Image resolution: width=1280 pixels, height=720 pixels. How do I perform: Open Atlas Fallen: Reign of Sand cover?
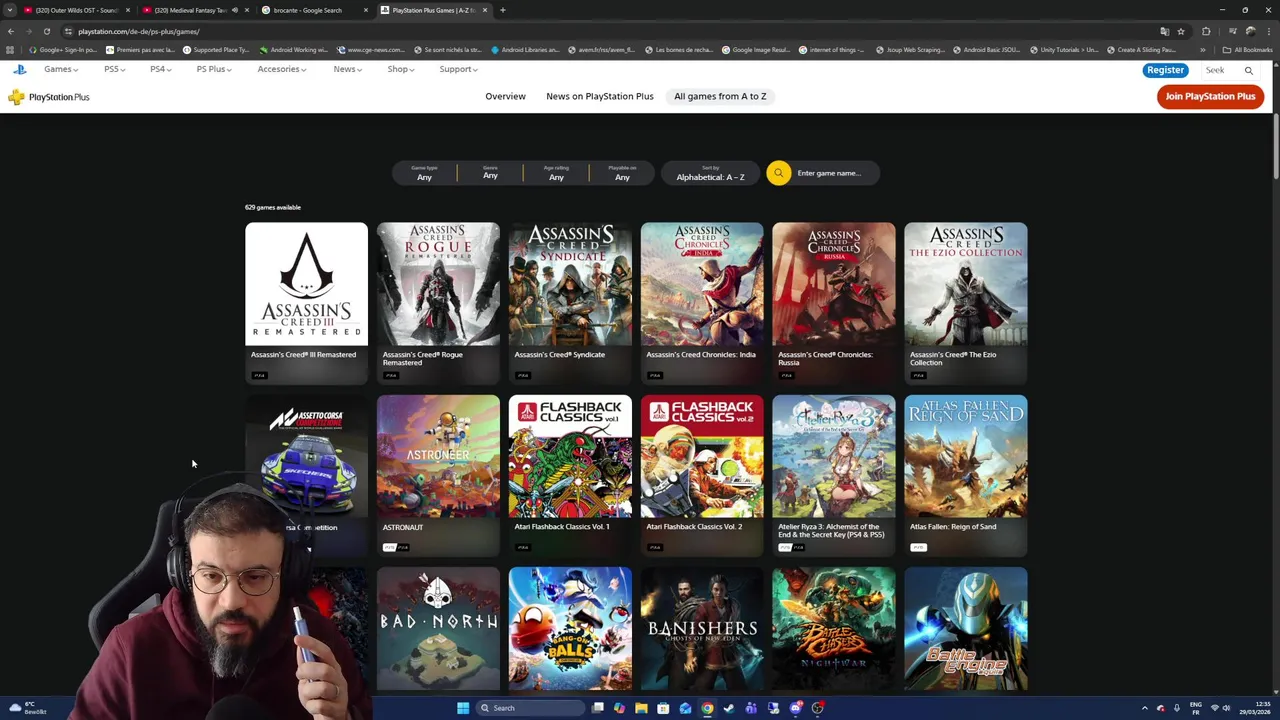tap(966, 456)
